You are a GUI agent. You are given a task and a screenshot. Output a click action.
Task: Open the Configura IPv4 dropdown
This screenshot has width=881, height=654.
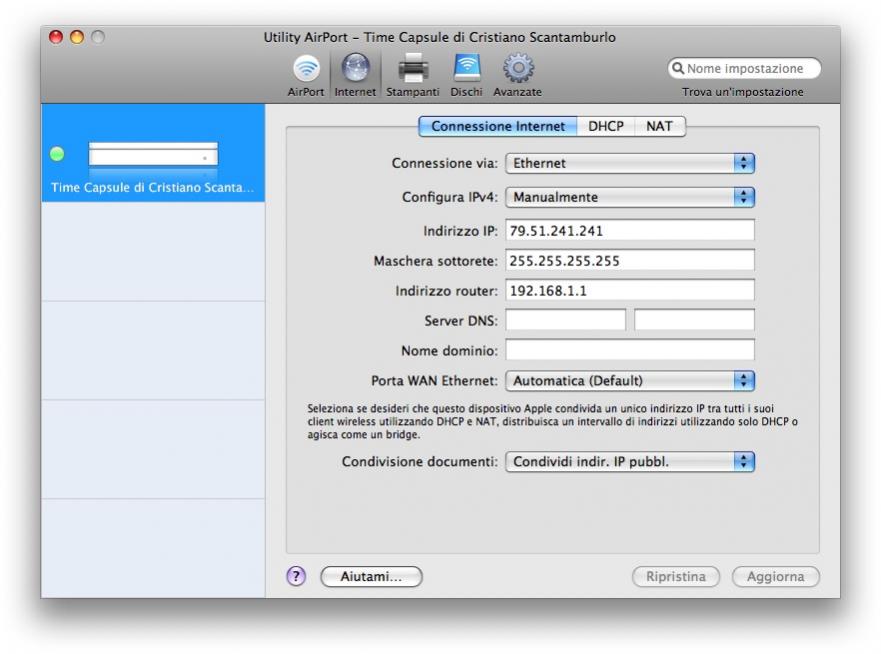(x=630, y=197)
